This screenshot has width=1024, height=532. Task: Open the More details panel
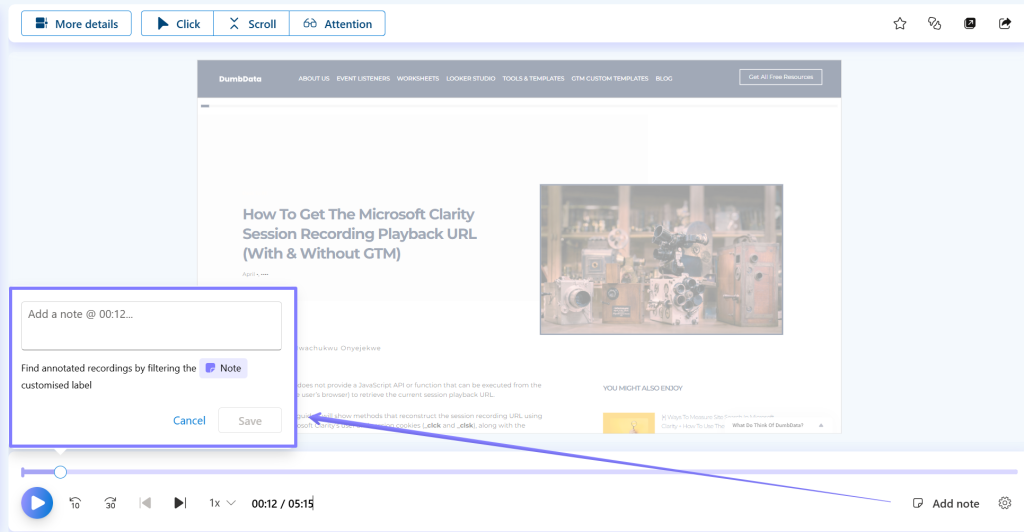[76, 24]
